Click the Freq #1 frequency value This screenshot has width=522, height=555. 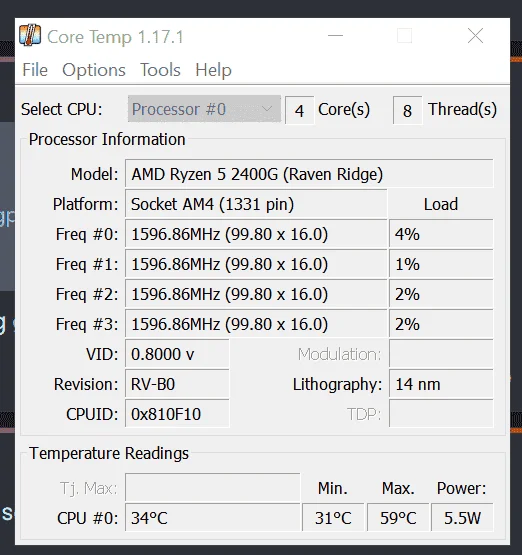[256, 264]
